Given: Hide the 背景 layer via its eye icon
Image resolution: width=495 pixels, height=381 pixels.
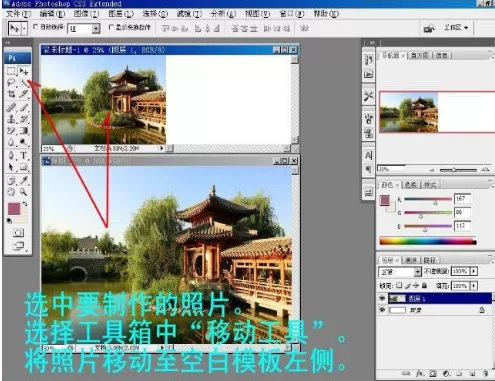Looking at the screenshot, I should (x=382, y=310).
